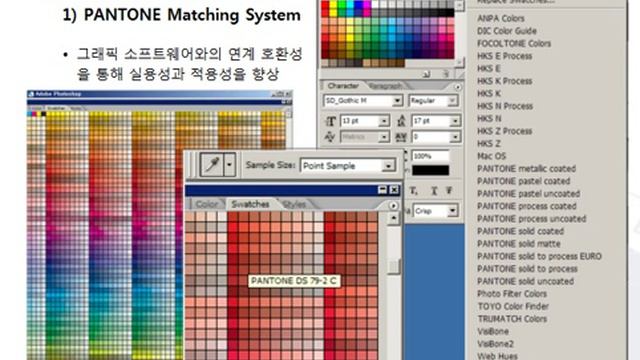Open the Character tab
640x360 pixels.
[343, 86]
